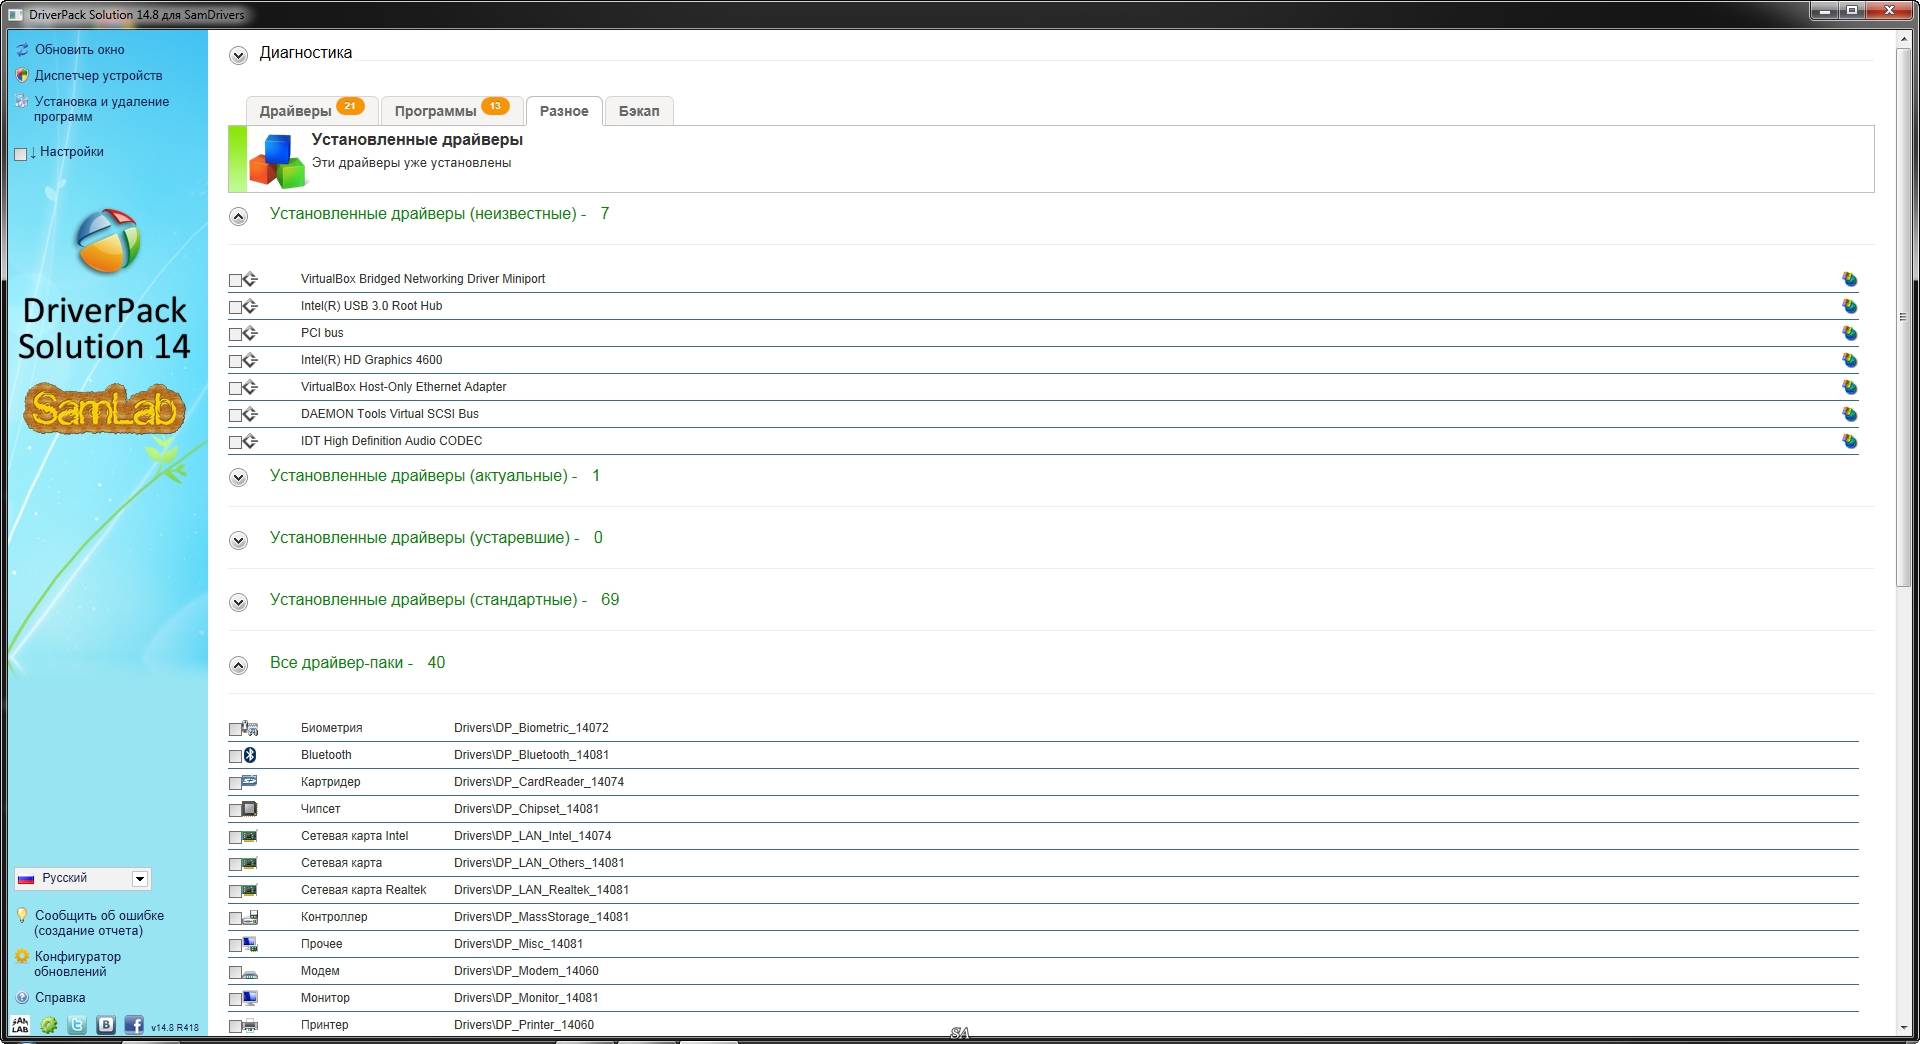This screenshot has width=1920, height=1044.
Task: Switch to the Программы tab
Action: pos(452,110)
